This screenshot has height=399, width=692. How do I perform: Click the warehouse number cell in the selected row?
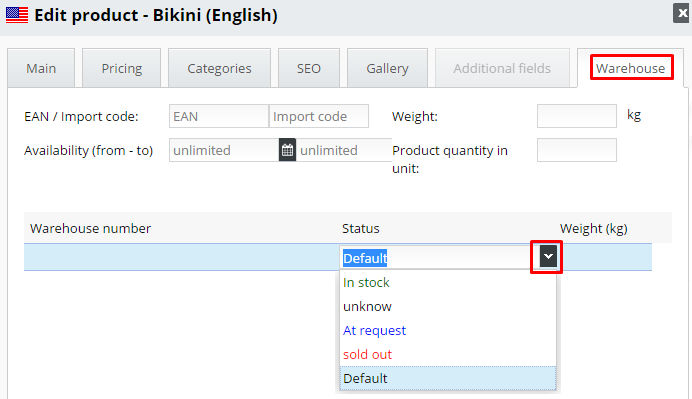pos(181,257)
